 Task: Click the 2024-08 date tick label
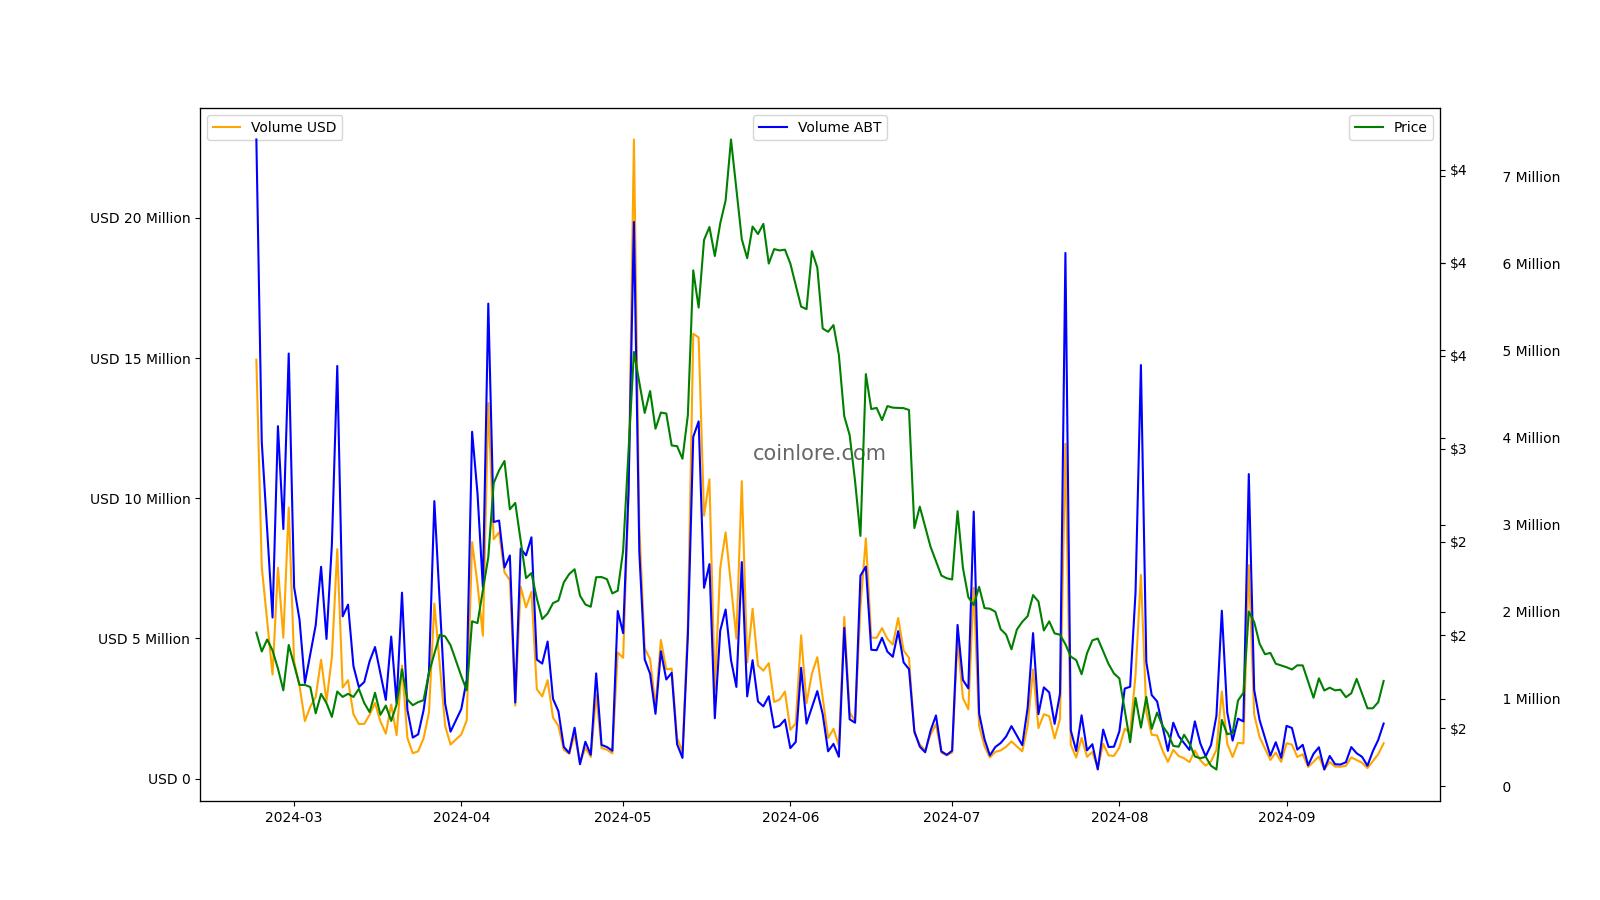click(x=1119, y=816)
